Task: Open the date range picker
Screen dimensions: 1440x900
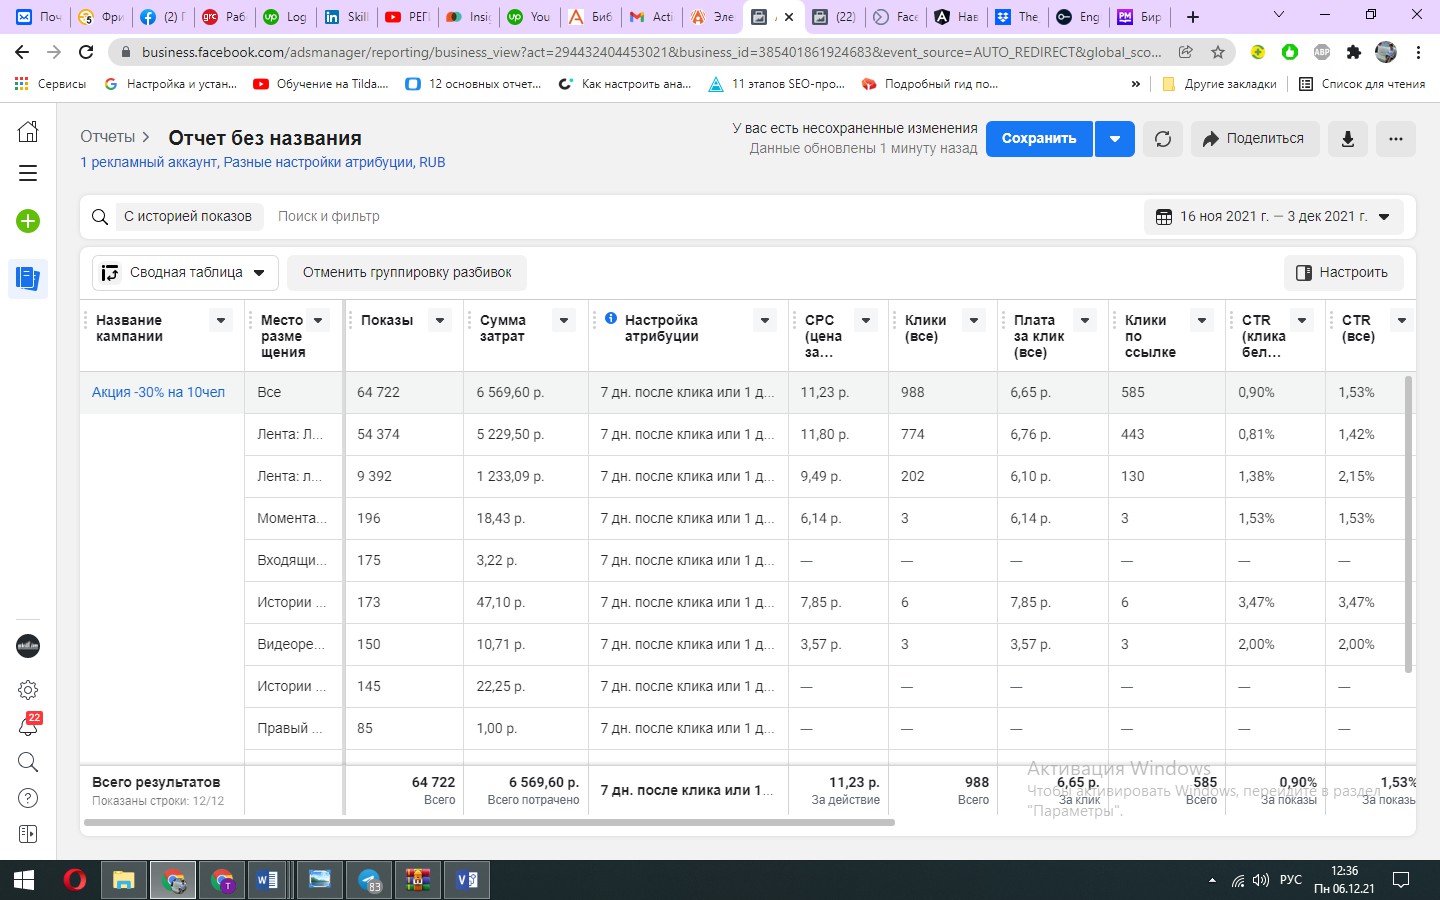Action: point(1273,216)
